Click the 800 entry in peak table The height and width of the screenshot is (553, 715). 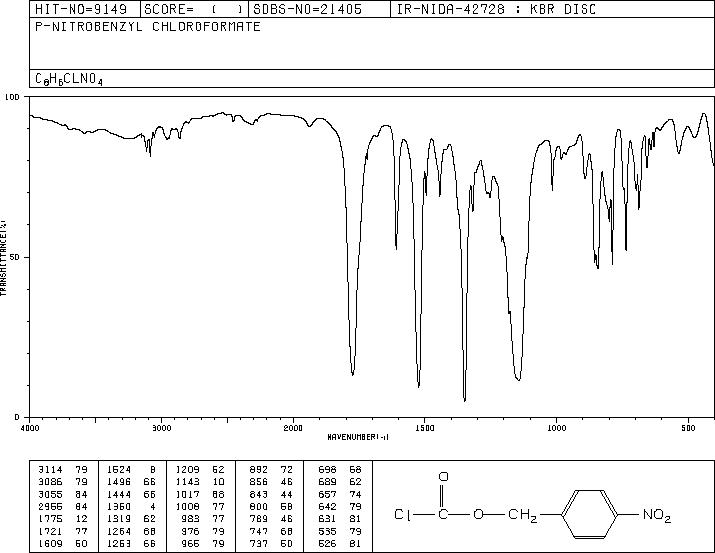click(x=259, y=506)
